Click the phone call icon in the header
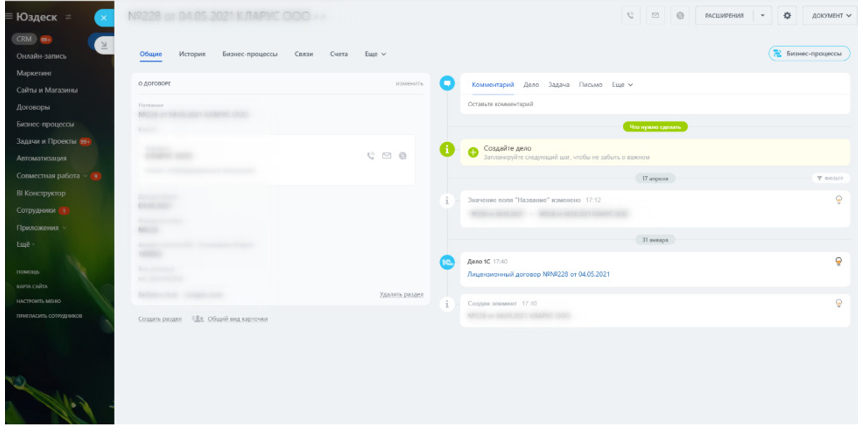 tap(630, 16)
